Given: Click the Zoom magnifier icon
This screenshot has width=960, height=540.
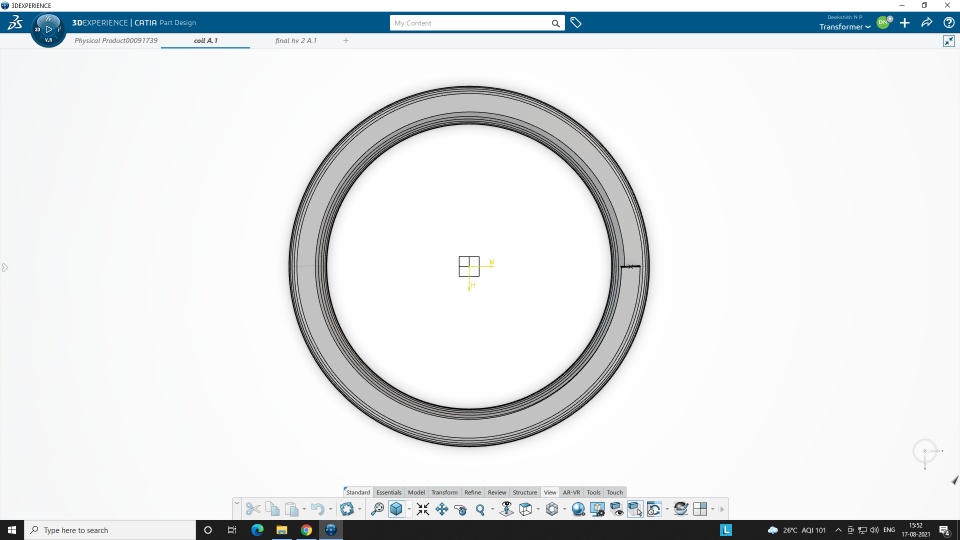Looking at the screenshot, I should (481, 509).
